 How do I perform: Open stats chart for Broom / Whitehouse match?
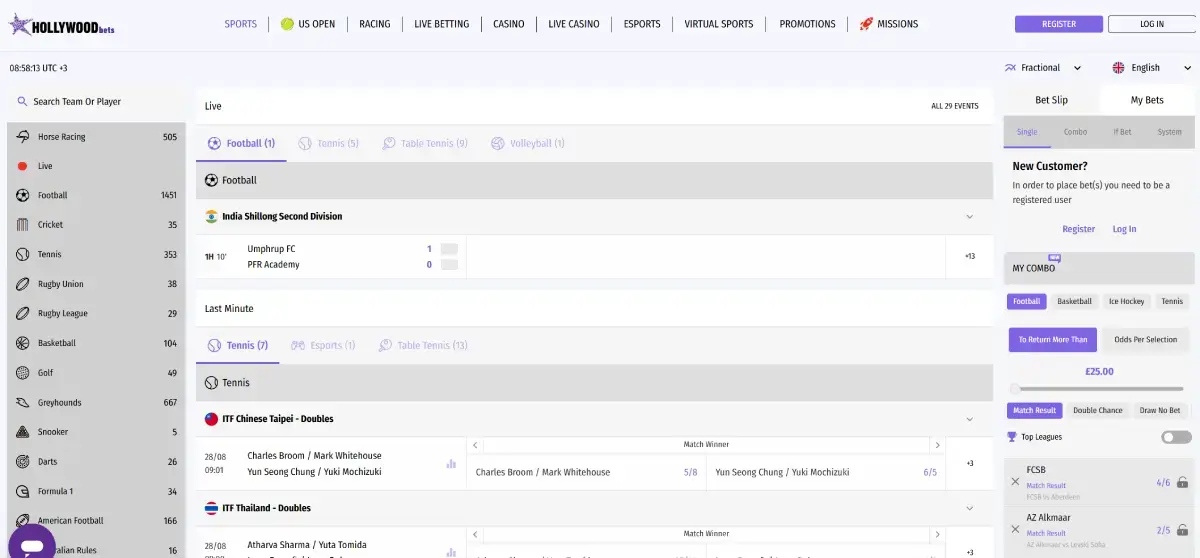(451, 464)
